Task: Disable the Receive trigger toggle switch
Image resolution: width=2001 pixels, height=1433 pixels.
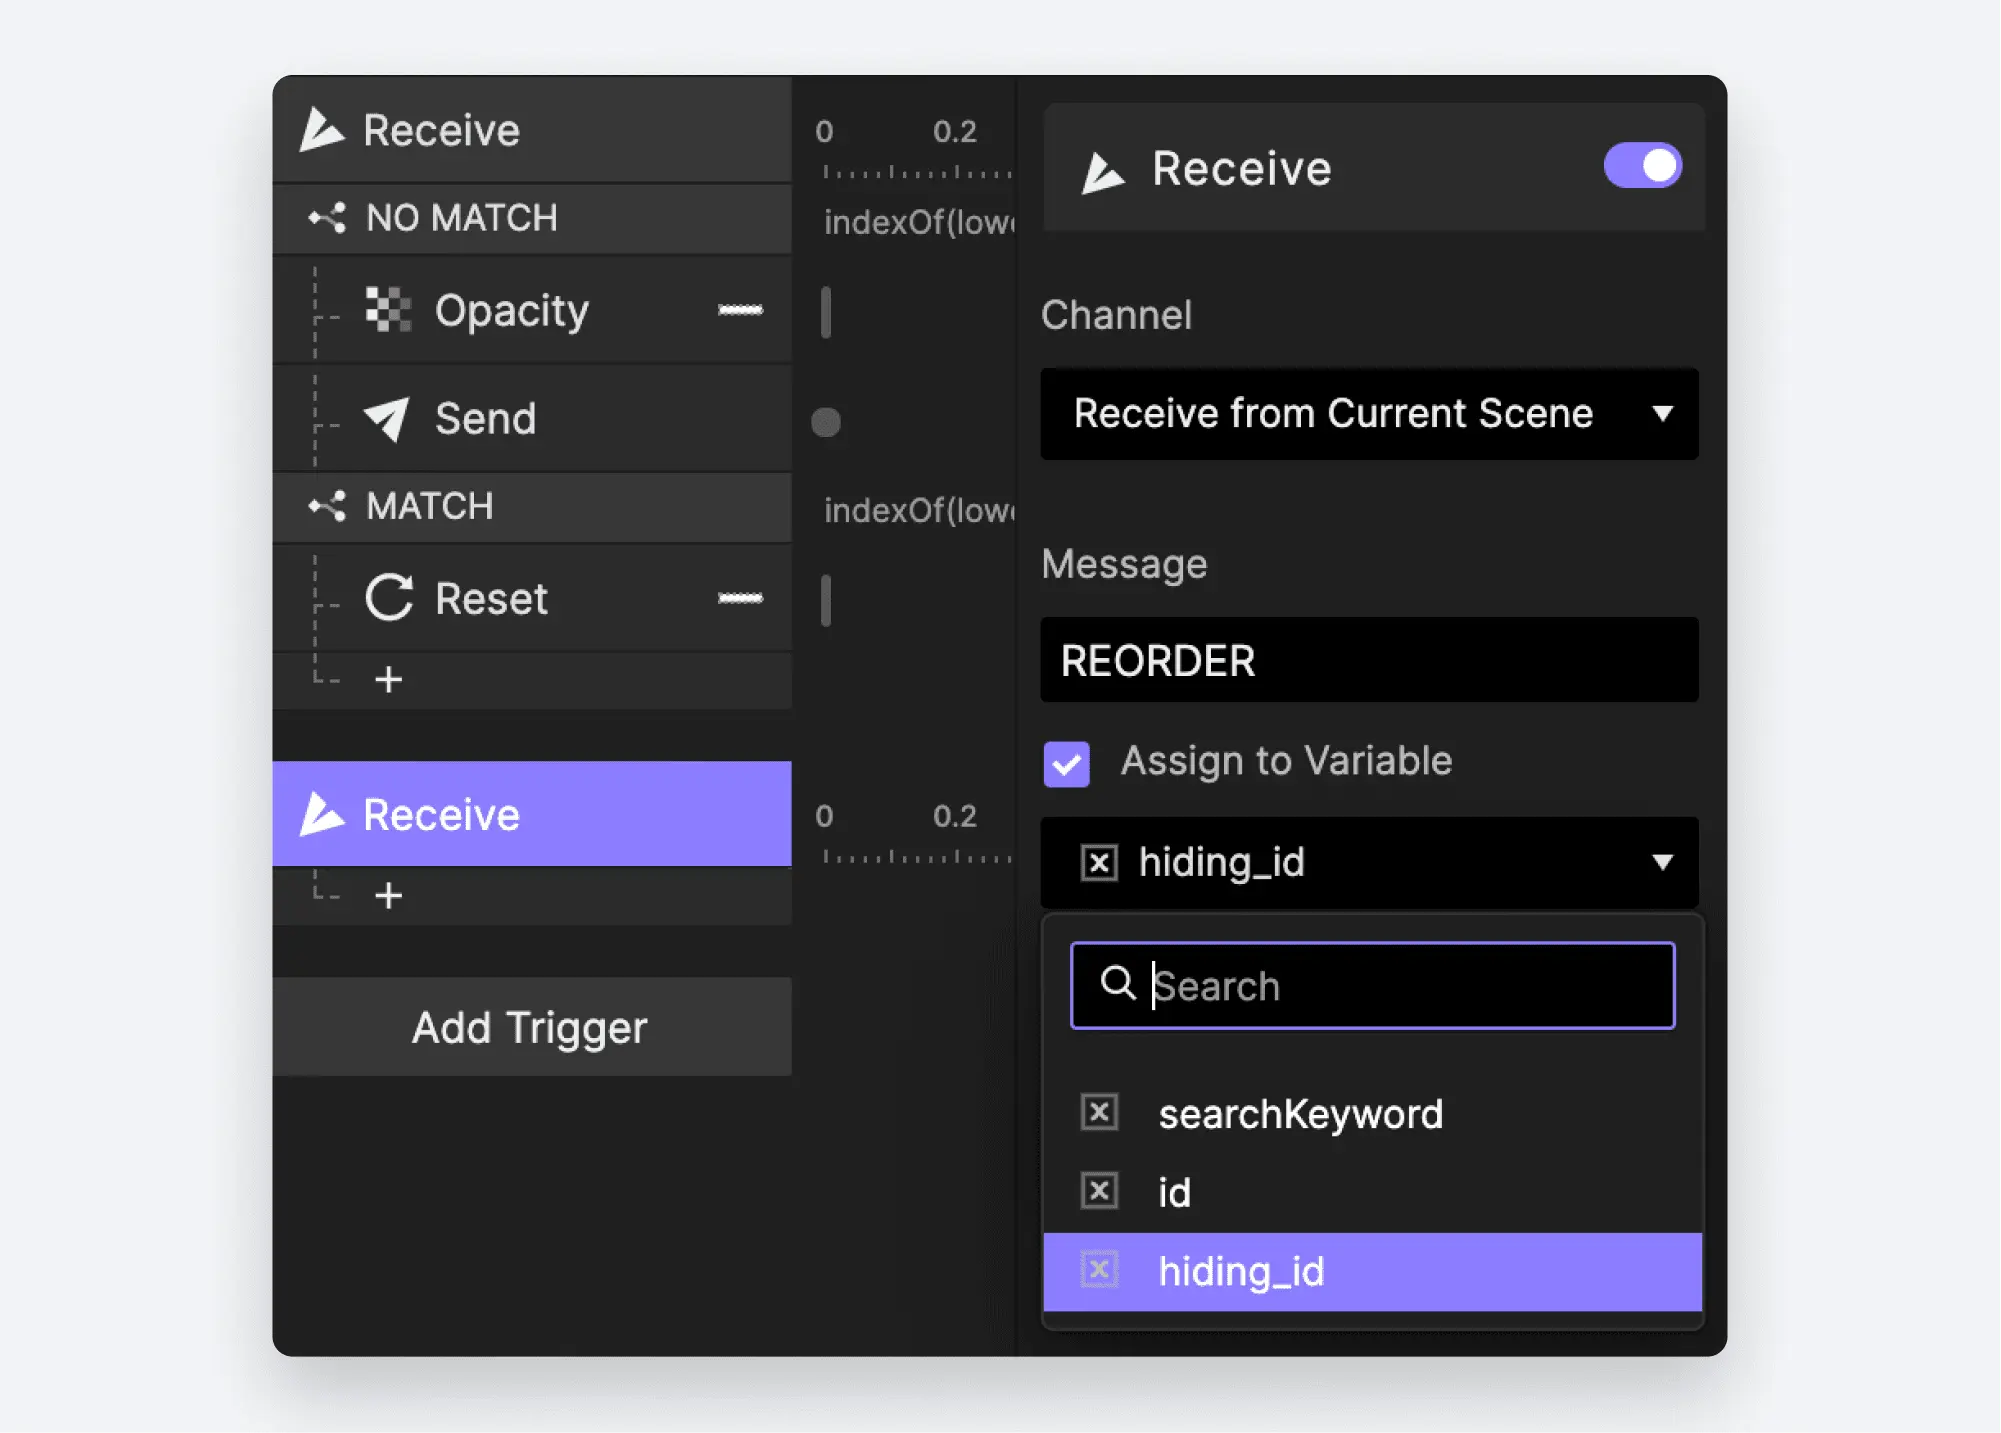Action: coord(1642,166)
